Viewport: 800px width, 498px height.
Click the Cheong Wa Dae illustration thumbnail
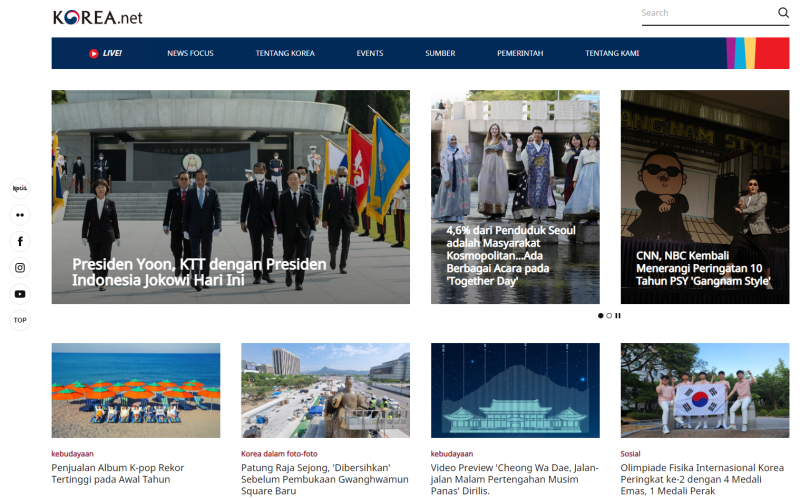click(x=515, y=390)
